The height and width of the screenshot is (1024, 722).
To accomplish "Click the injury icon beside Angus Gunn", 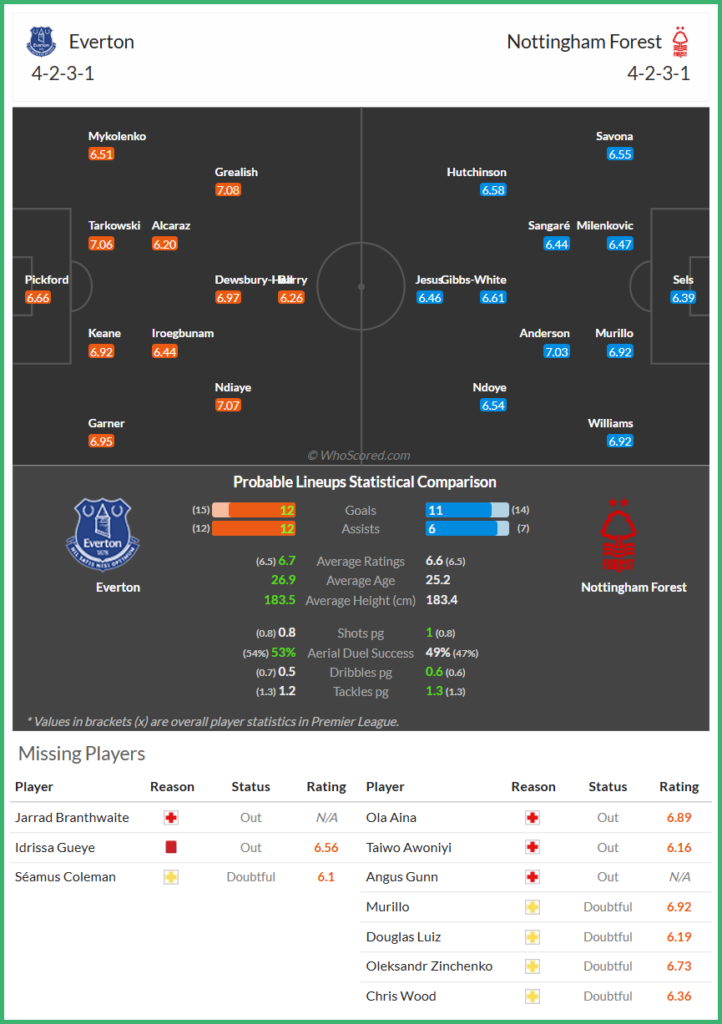I will click(x=533, y=877).
